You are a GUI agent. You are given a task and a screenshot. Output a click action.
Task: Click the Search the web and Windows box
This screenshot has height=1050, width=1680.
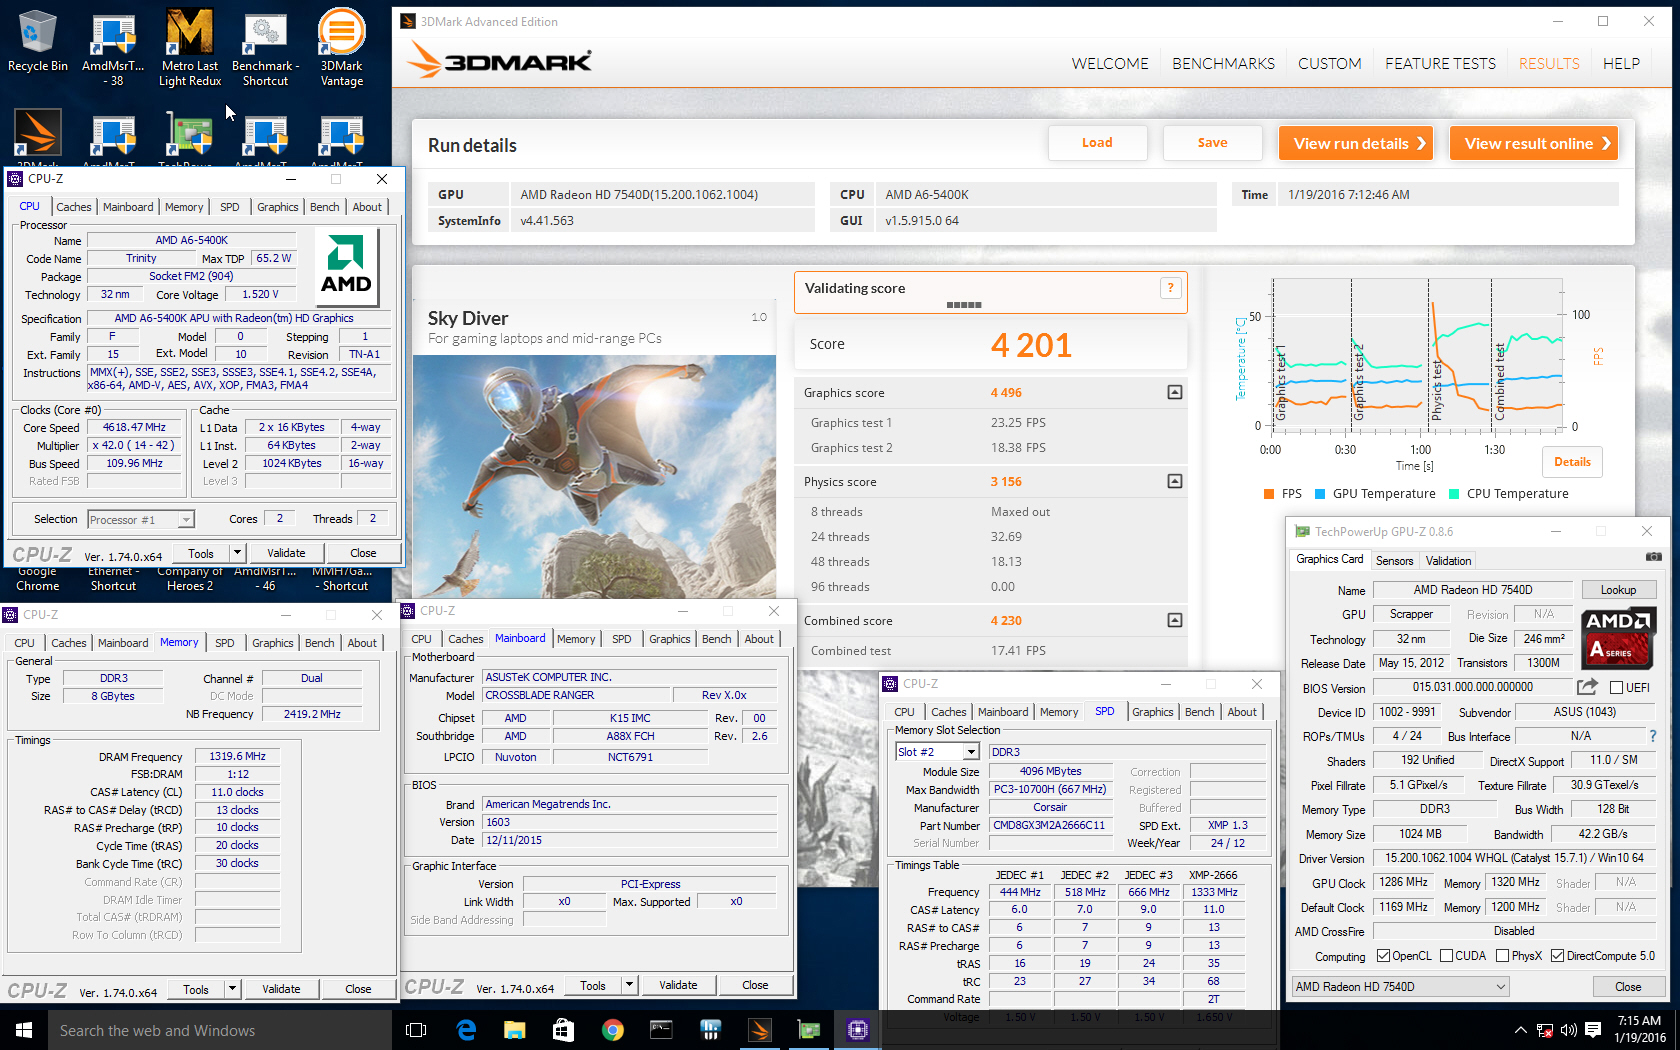point(220,1030)
